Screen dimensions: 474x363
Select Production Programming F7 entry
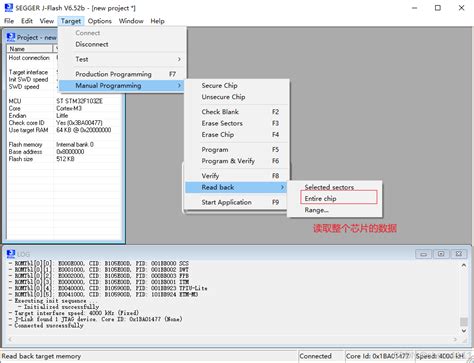pos(122,74)
